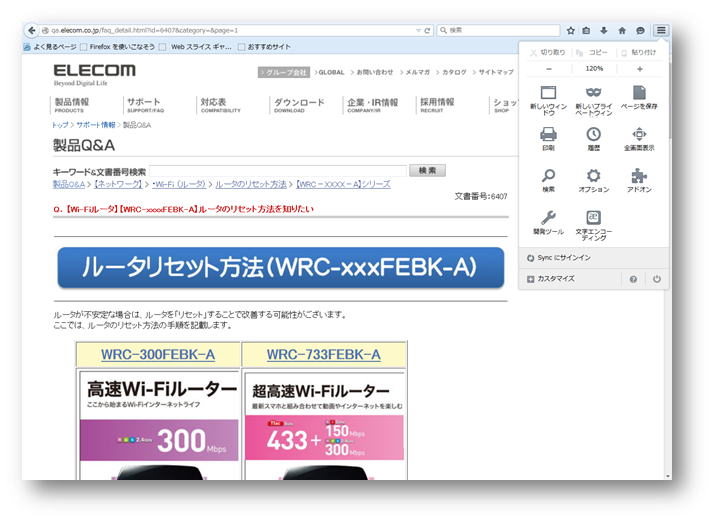714x522 pixels.
Task: Open the 企業・IR情報 tab
Action: [372, 104]
